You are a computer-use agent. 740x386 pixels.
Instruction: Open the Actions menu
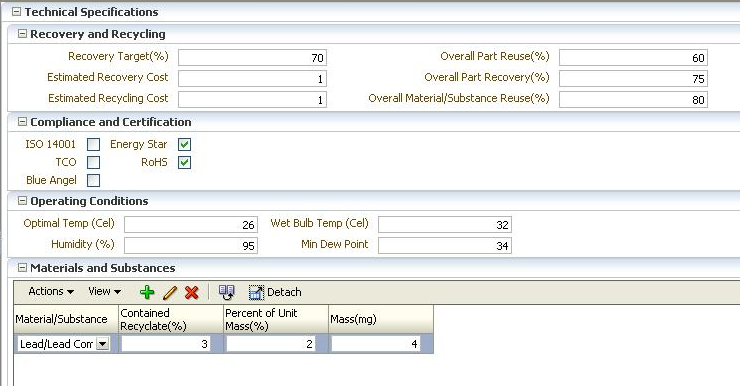tap(51, 292)
